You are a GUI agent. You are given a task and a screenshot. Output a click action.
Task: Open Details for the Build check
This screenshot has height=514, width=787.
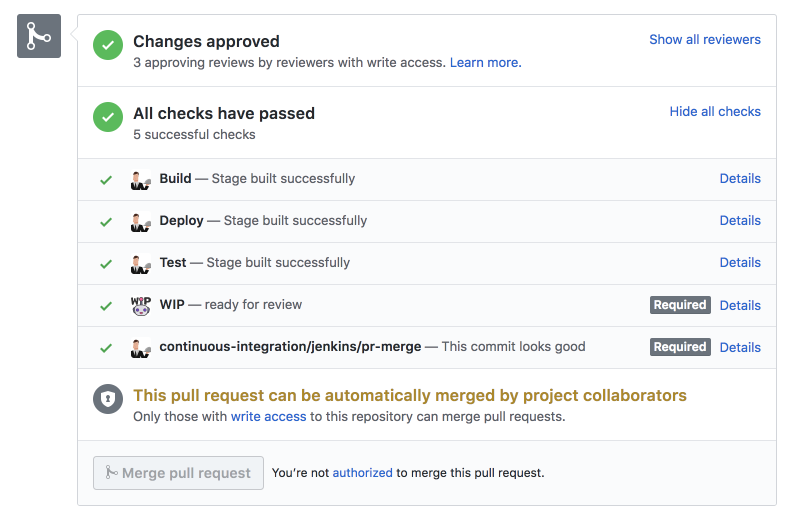click(740, 179)
